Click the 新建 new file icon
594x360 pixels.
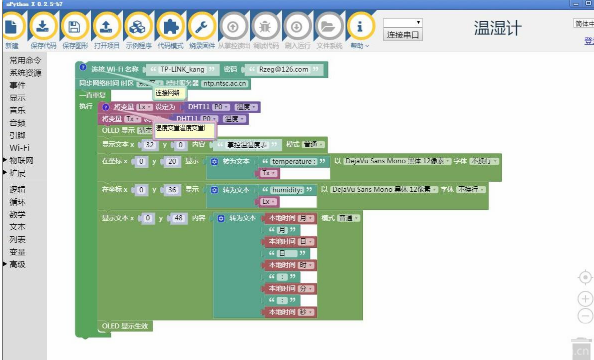12,27
